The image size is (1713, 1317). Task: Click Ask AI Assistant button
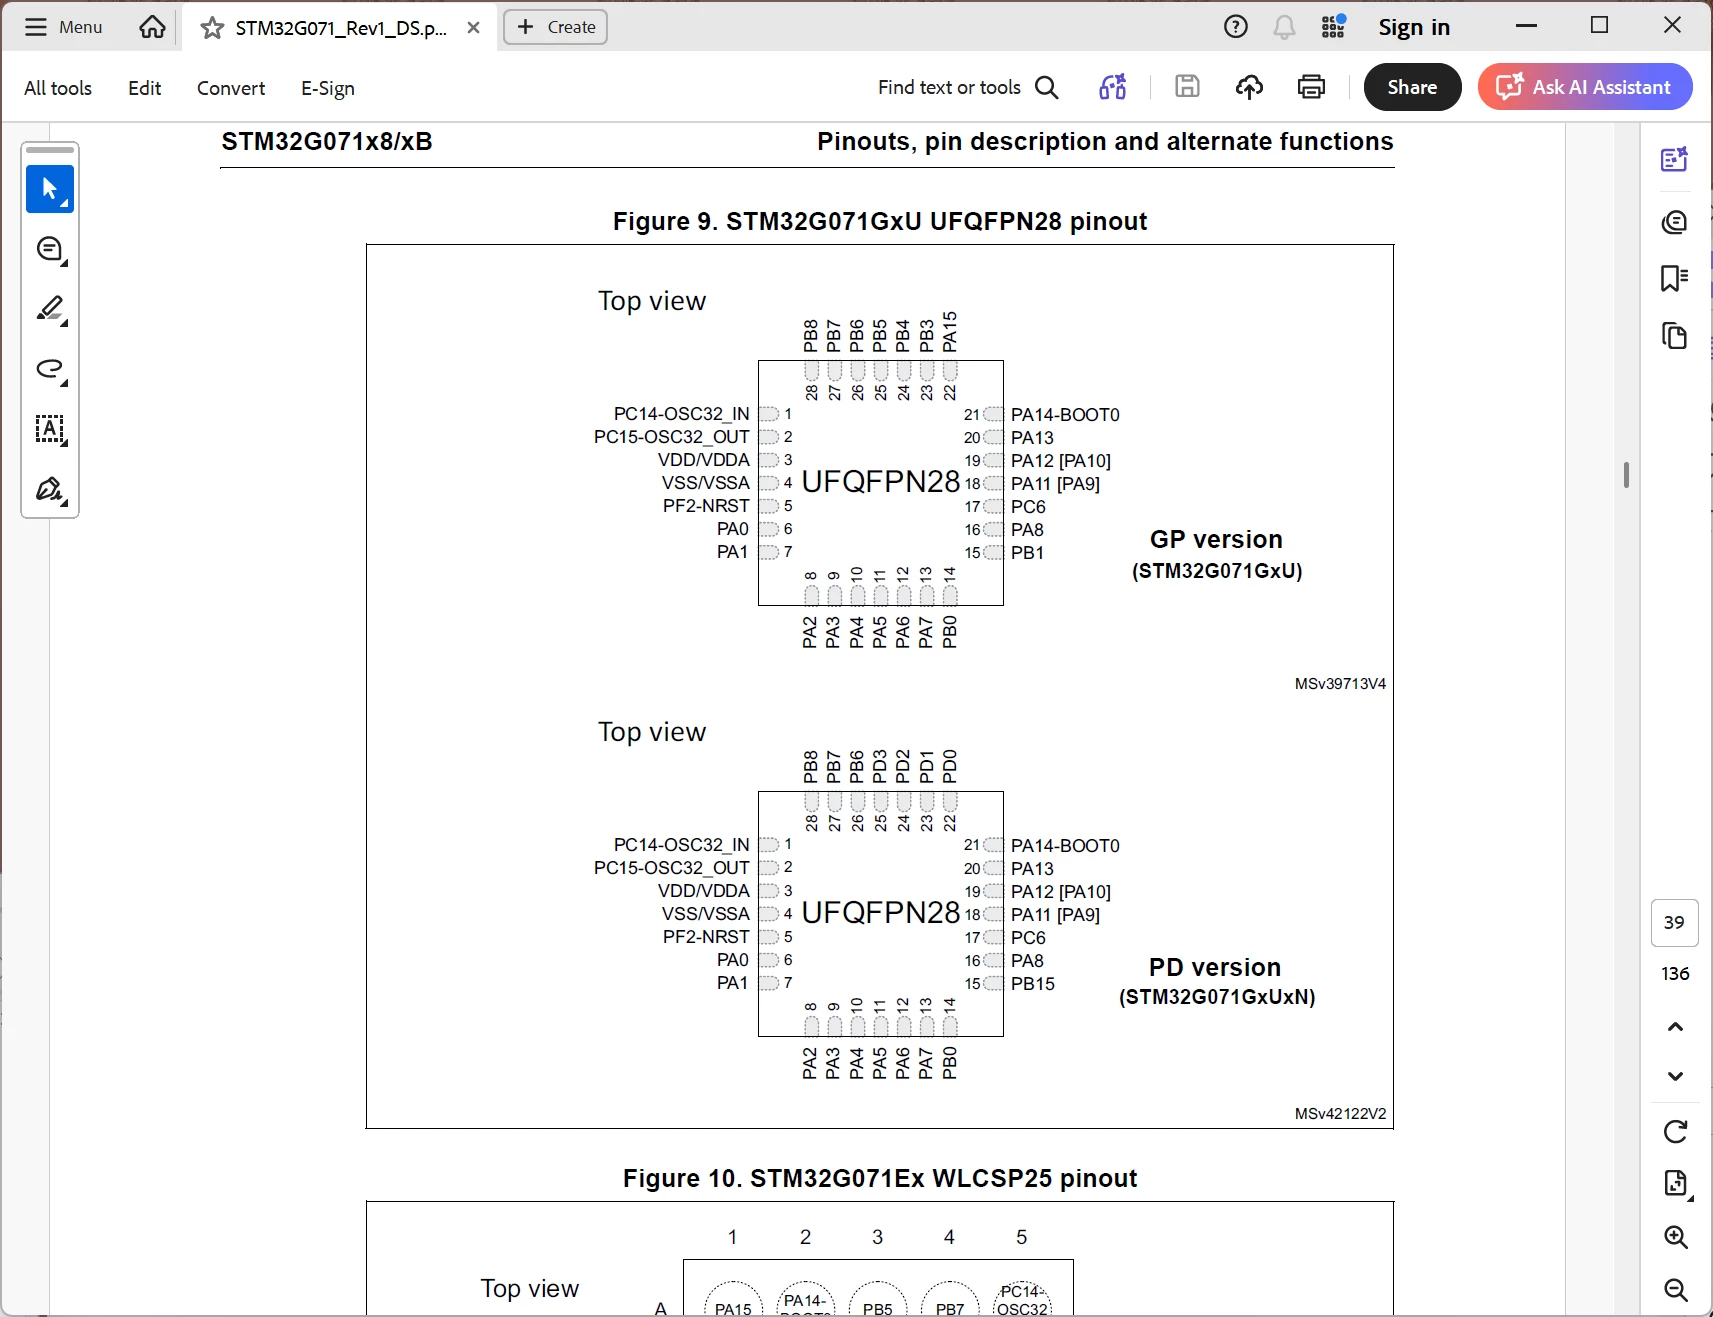(x=1585, y=87)
